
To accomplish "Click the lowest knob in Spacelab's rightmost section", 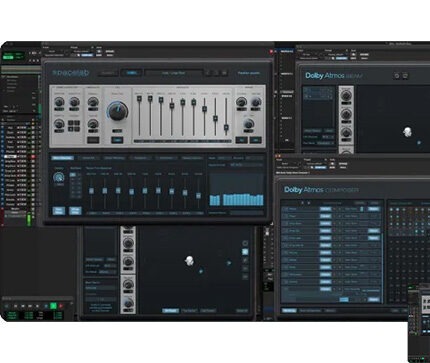I will coord(248,125).
